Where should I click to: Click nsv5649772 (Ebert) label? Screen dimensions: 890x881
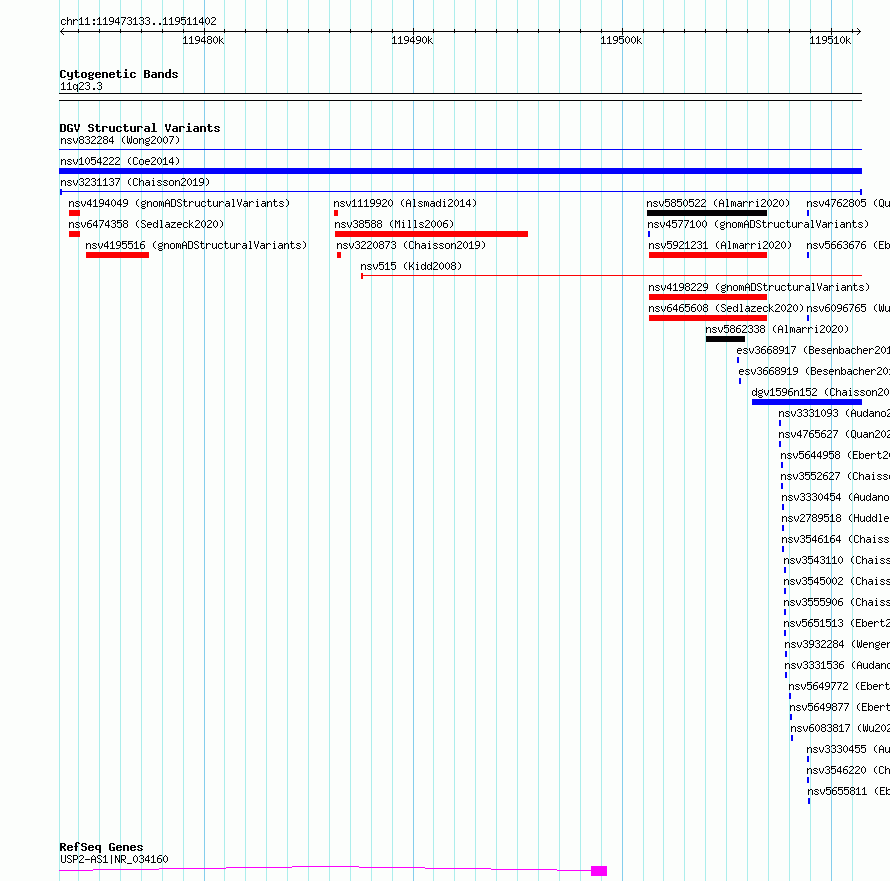click(x=839, y=686)
